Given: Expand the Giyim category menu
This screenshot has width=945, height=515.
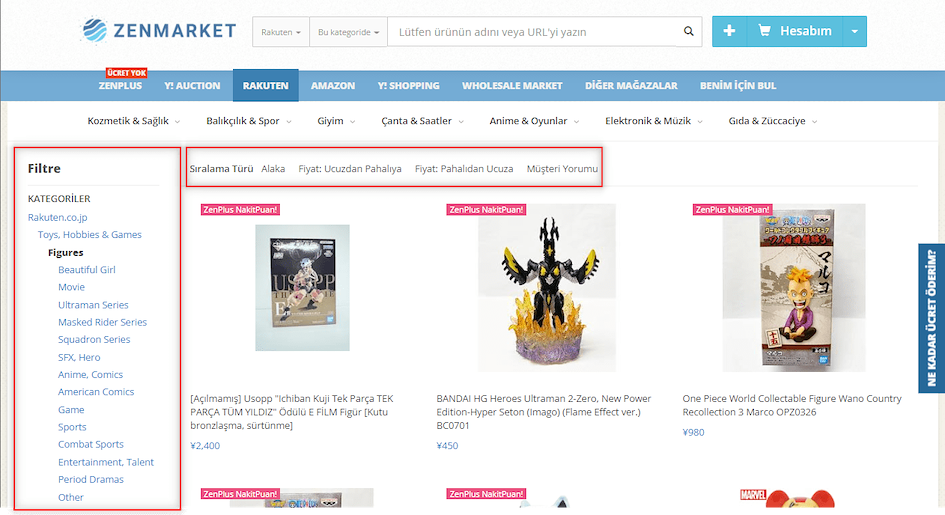Looking at the screenshot, I should pyautogui.click(x=336, y=121).
